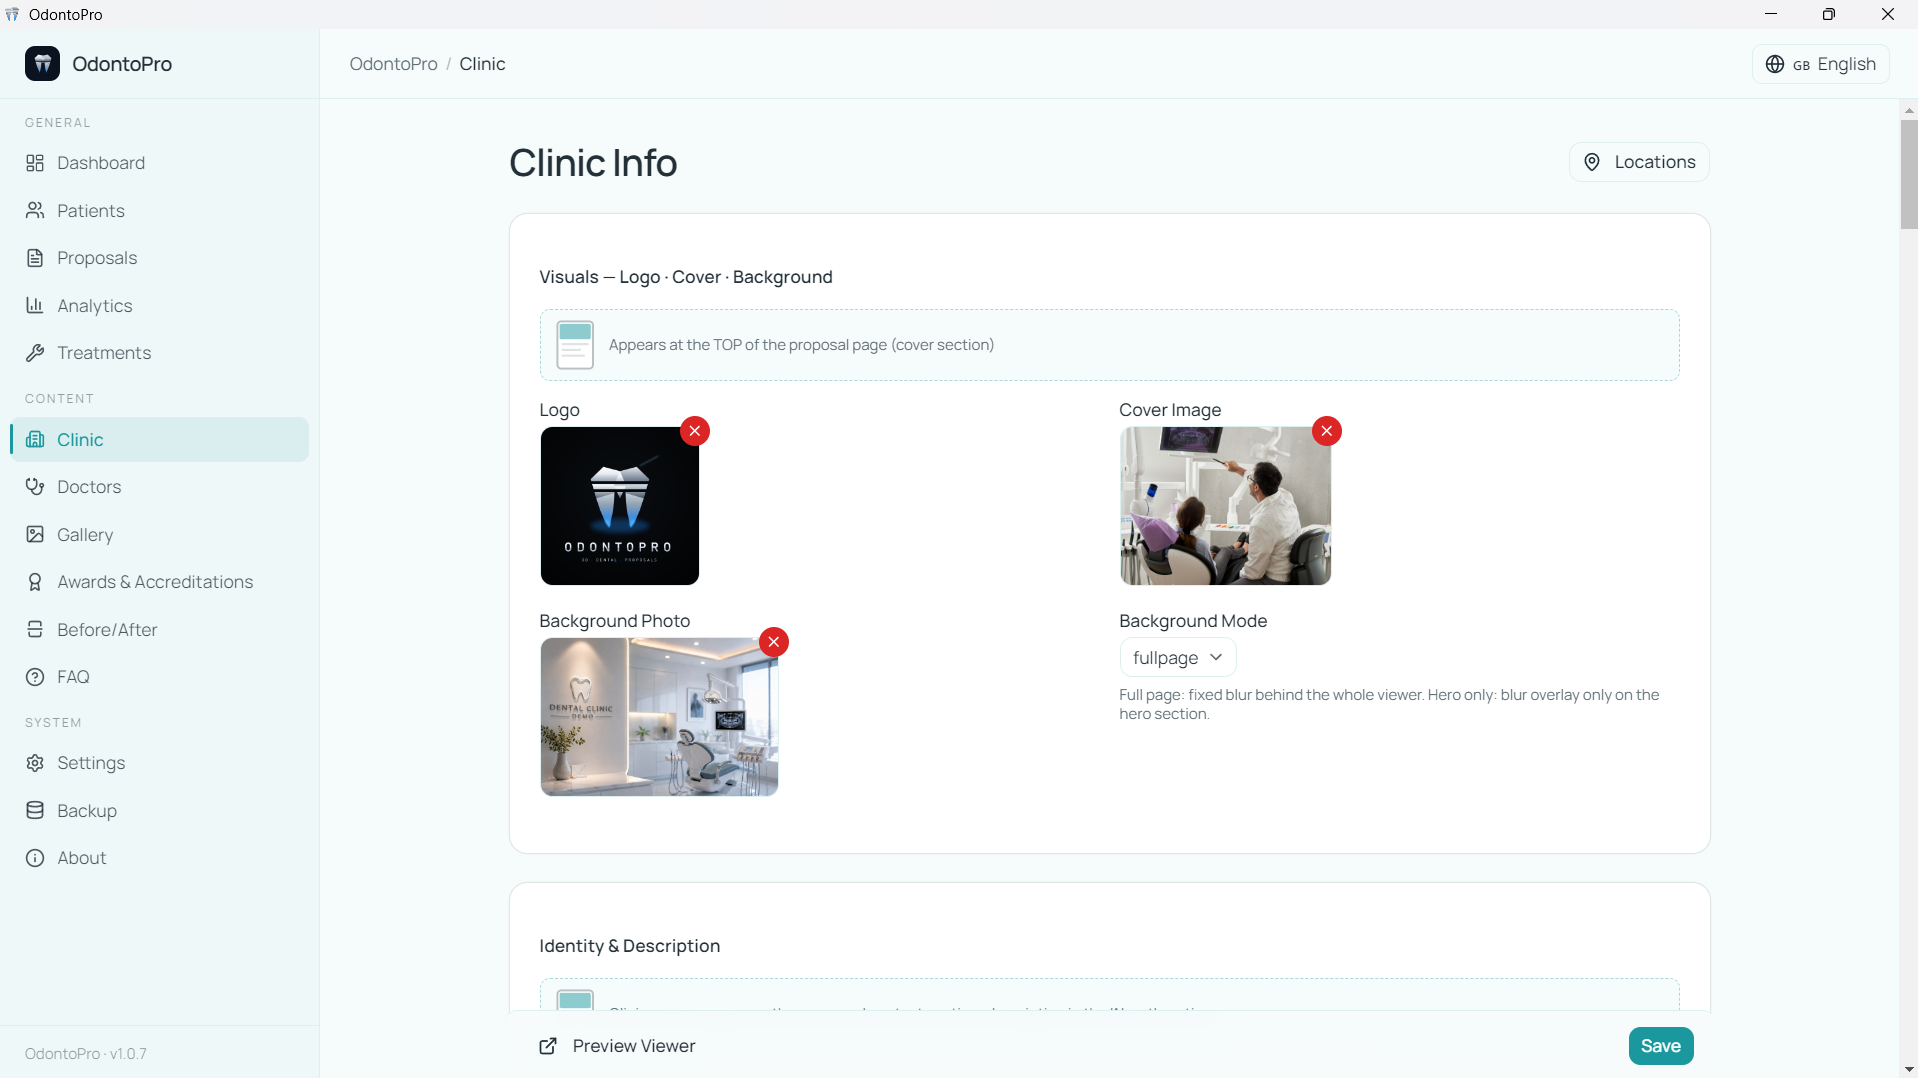The height and width of the screenshot is (1078, 1918).
Task: Click the cover section page layout icon
Action: pyautogui.click(x=575, y=345)
